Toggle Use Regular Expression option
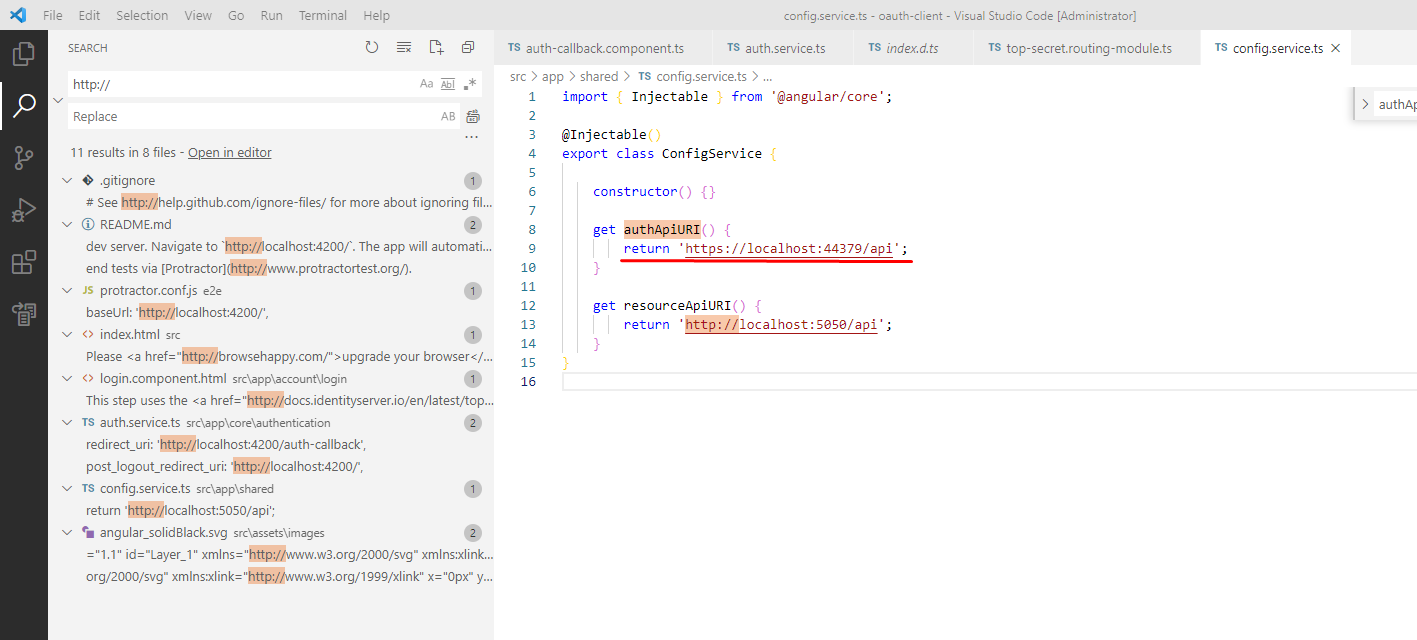This screenshot has height=640, width=1417. point(470,85)
